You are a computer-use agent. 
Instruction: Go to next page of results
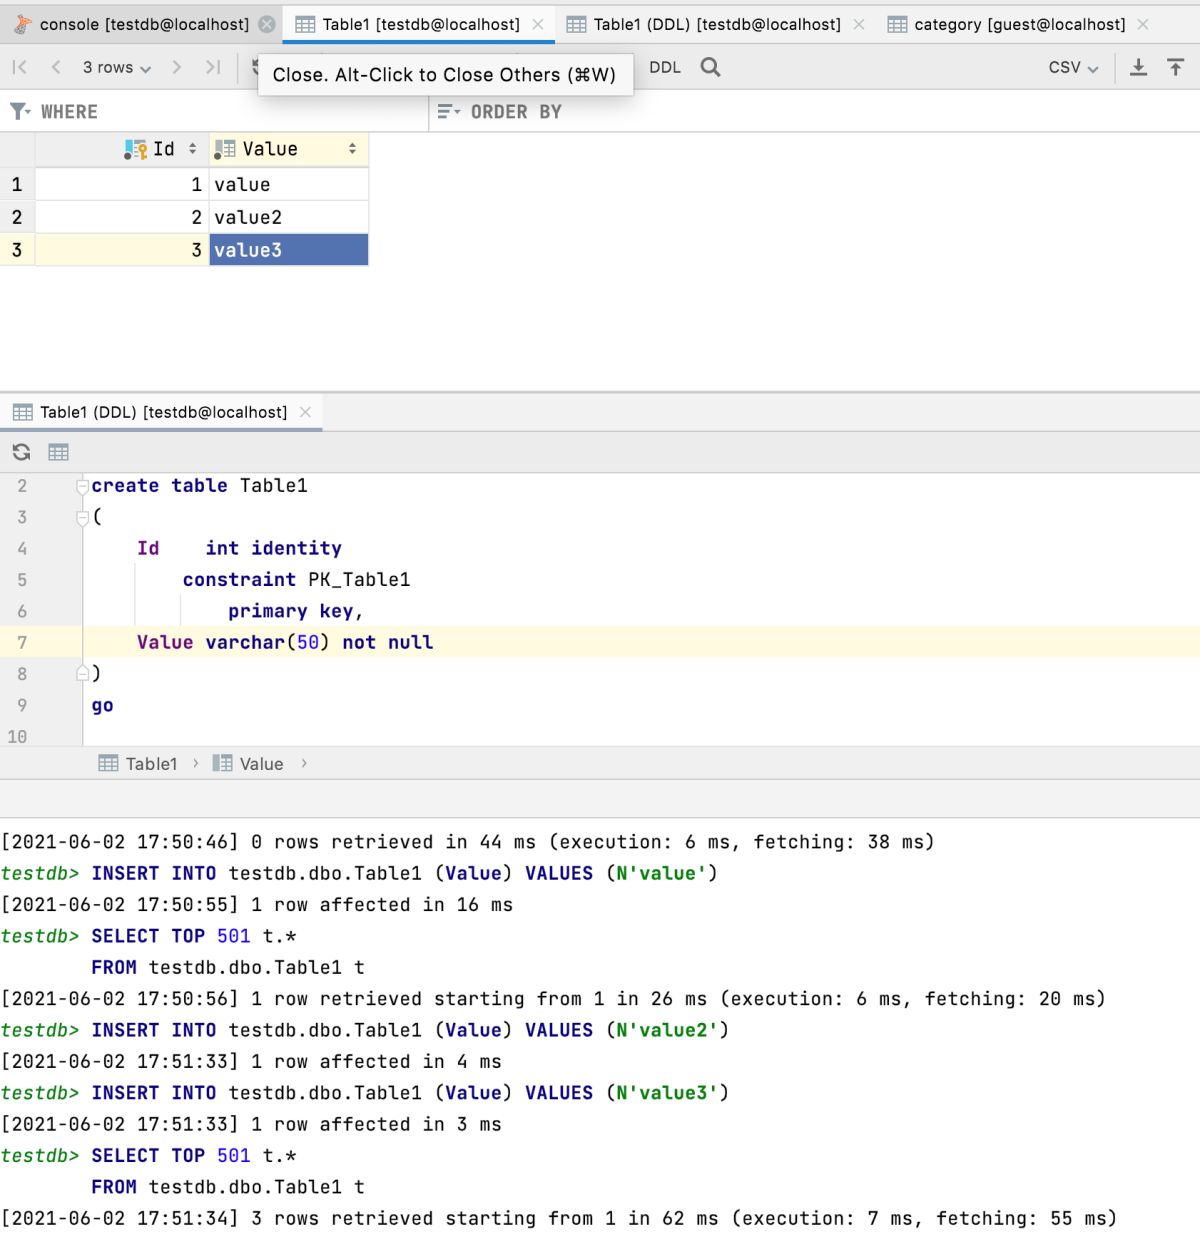pyautogui.click(x=177, y=67)
